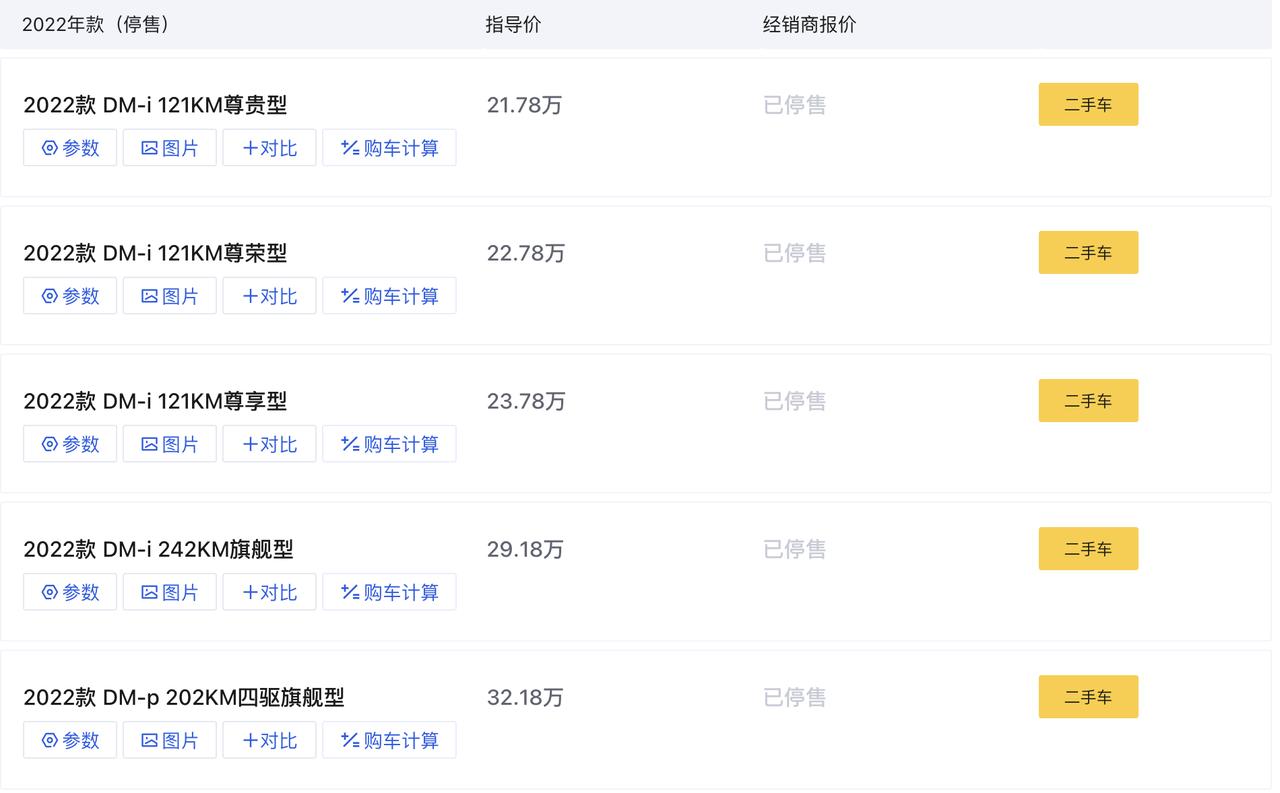Open the 2022款 DM-i 121KM尊贵型 title link

coord(155,105)
